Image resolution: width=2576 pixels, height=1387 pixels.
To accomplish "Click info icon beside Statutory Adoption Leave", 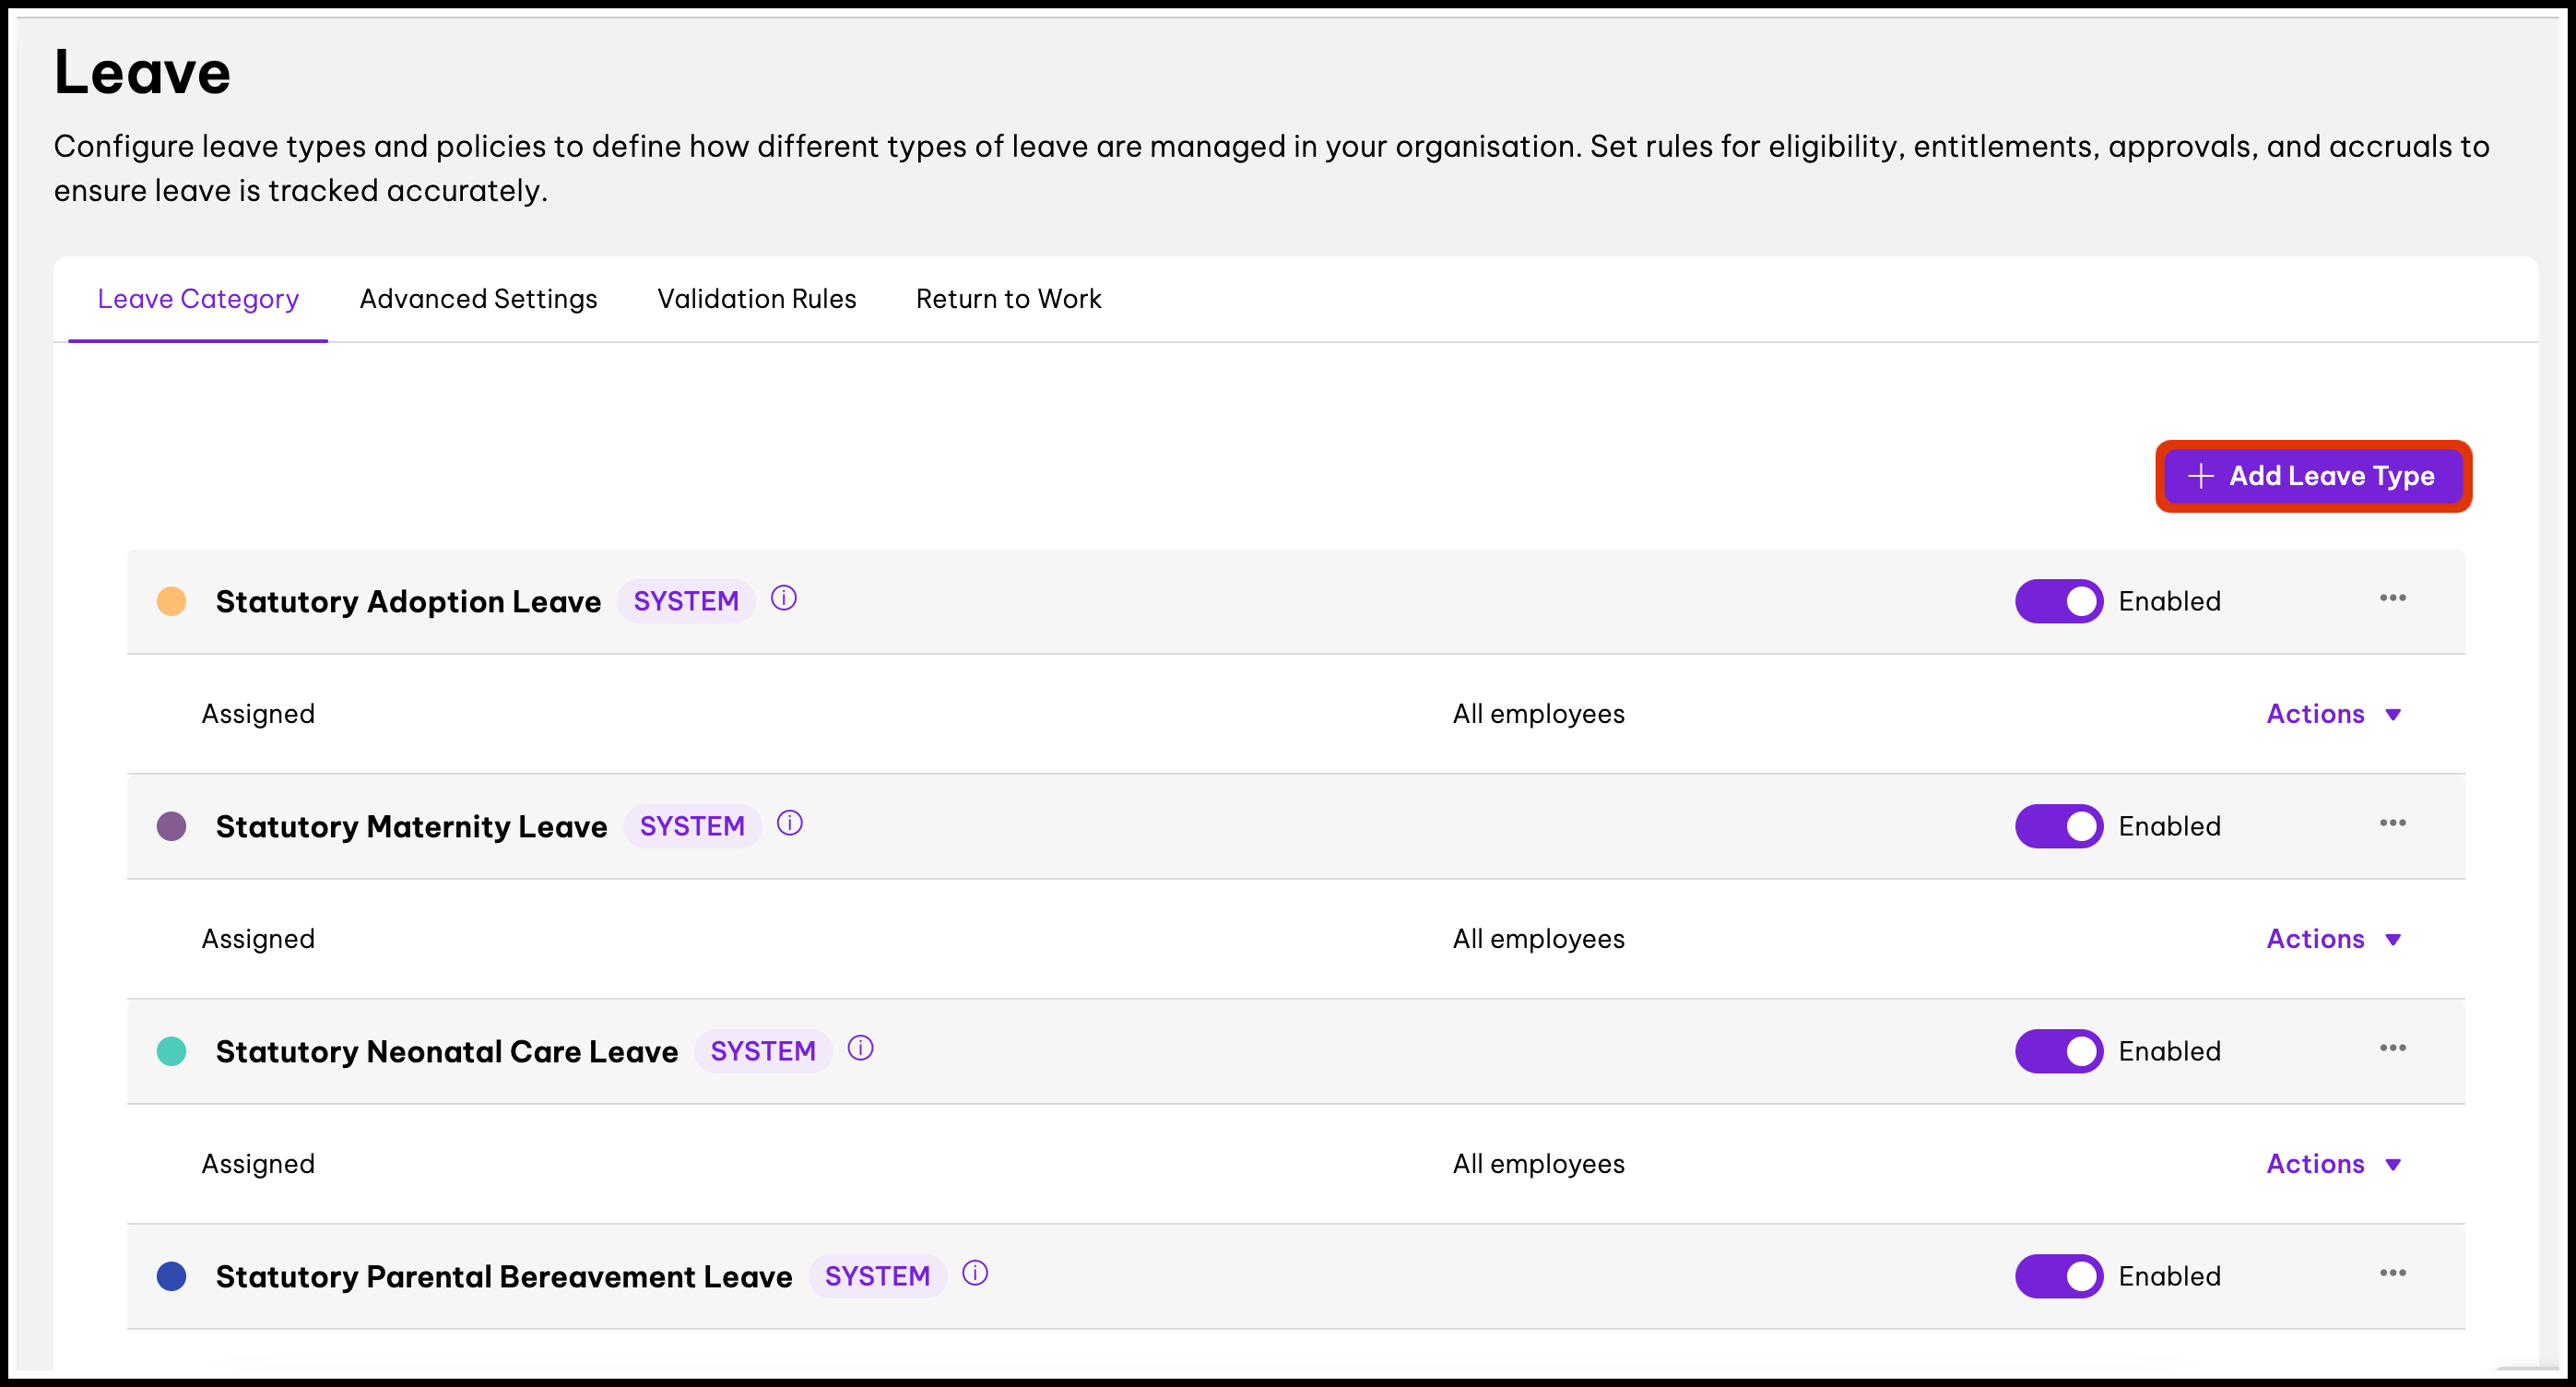I will [x=784, y=598].
